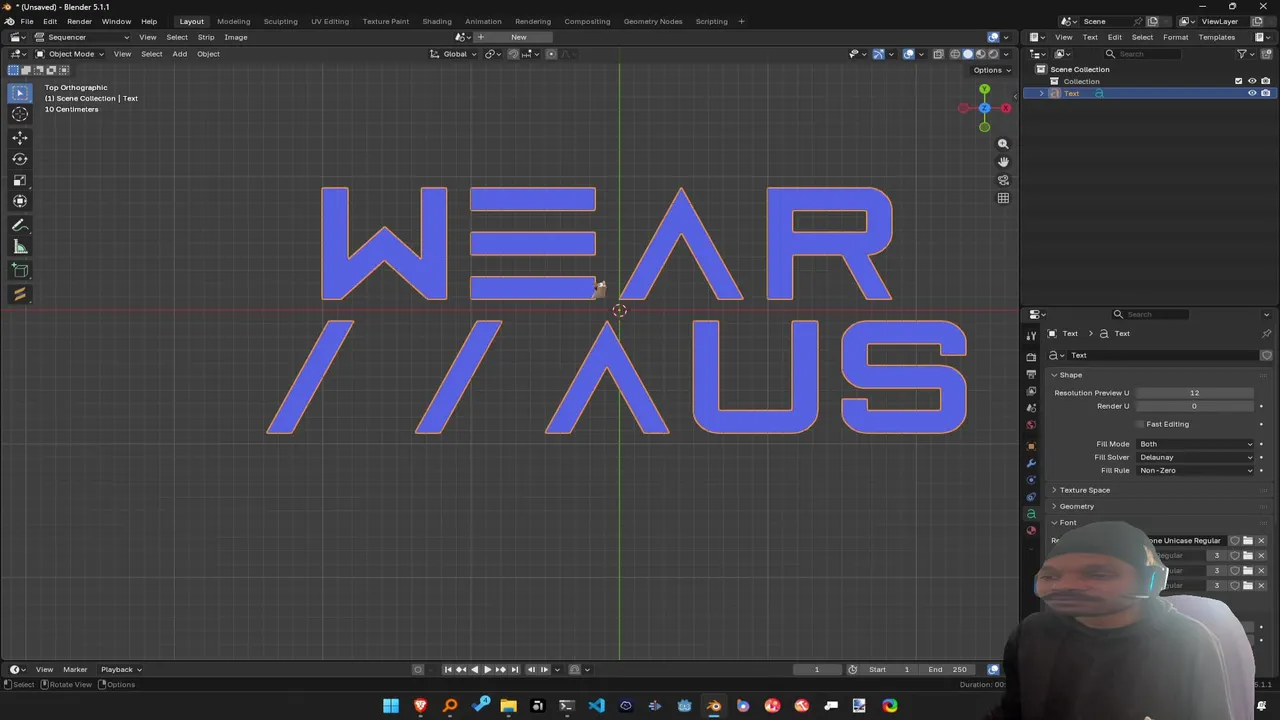Open the World properties tab
The width and height of the screenshot is (1280, 720).
tap(1031, 425)
